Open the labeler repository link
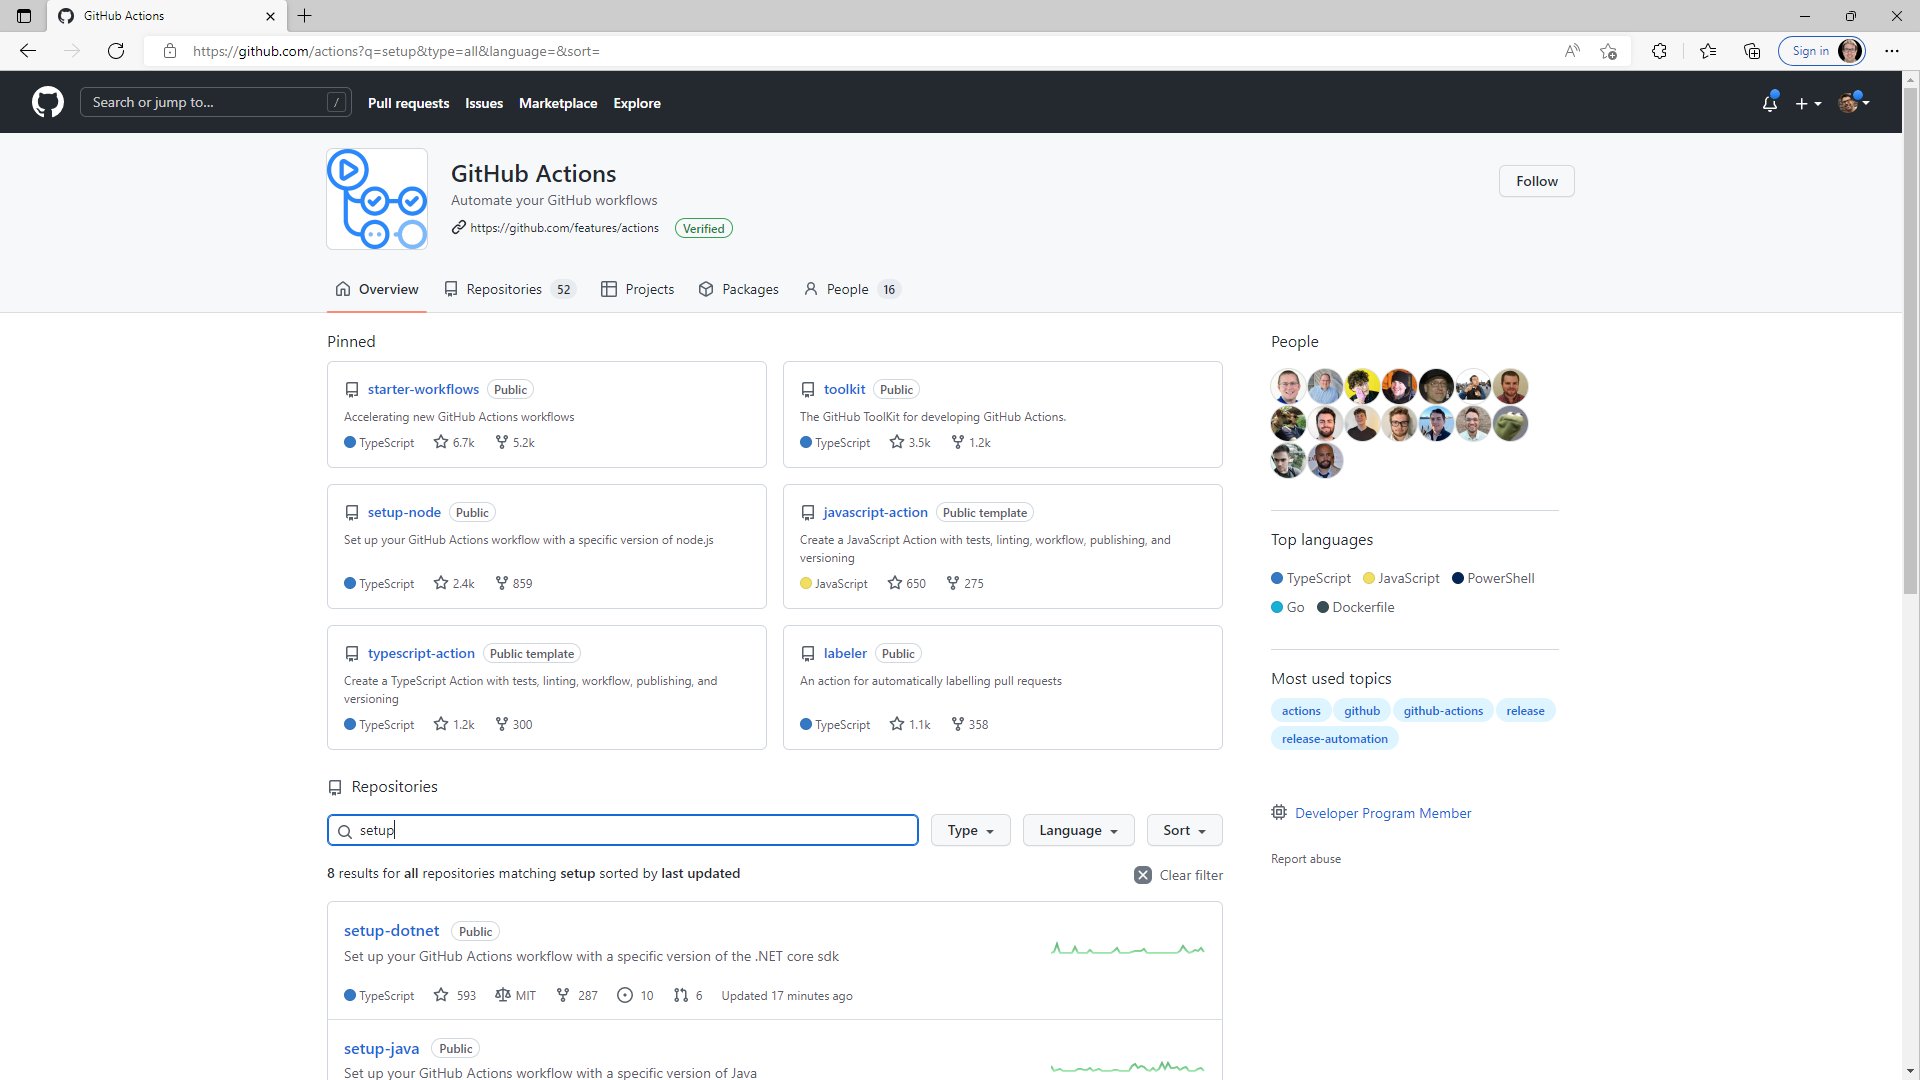Screen dimensions: 1920x1080 [x=845, y=653]
